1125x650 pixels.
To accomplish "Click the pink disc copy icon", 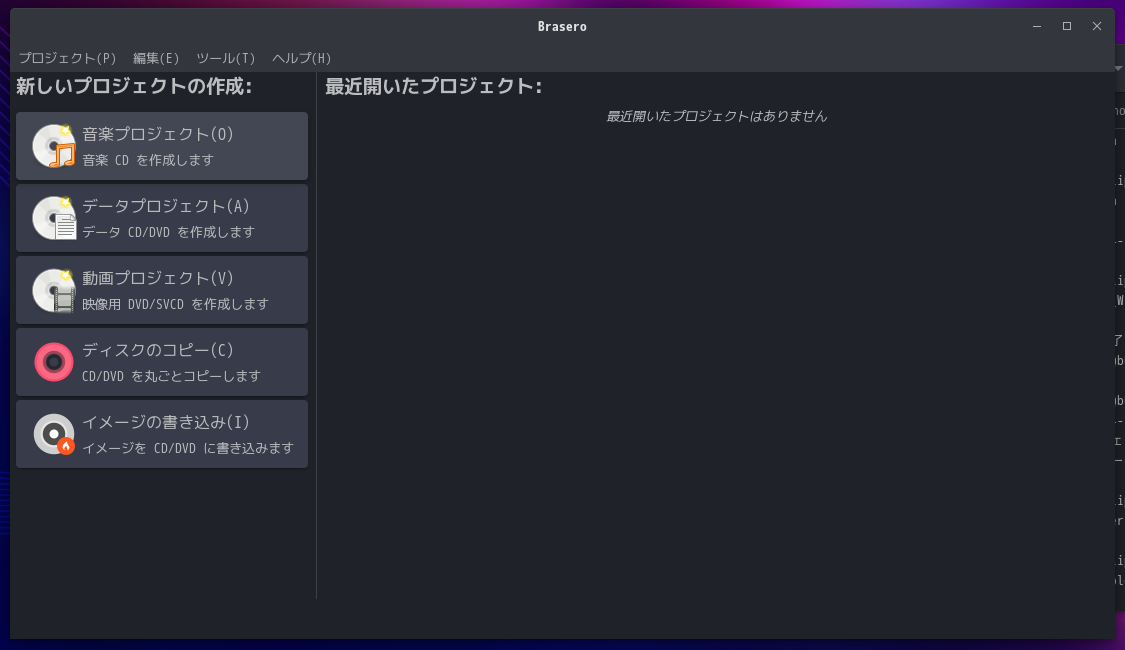I will [54, 362].
